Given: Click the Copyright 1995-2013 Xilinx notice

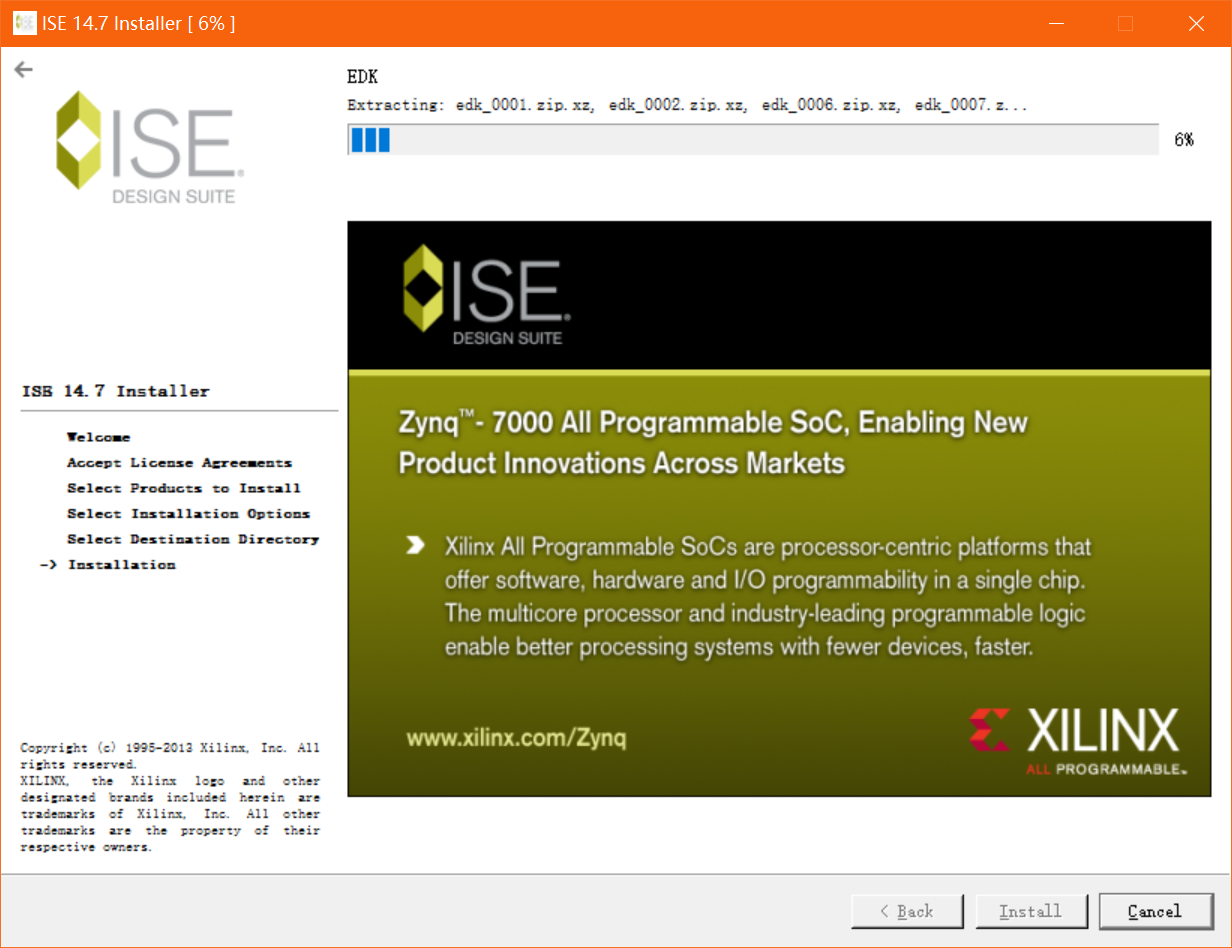Looking at the screenshot, I should [170, 797].
